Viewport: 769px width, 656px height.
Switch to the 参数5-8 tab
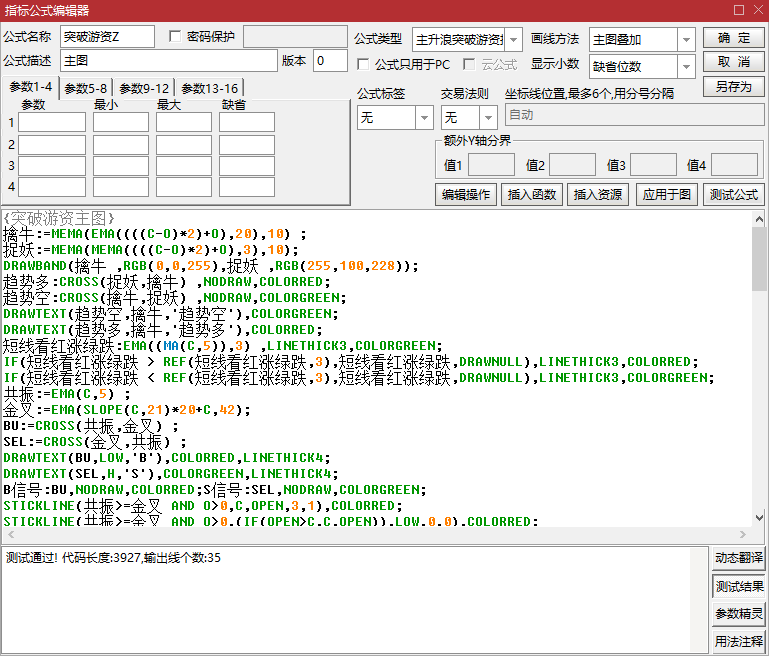86,88
